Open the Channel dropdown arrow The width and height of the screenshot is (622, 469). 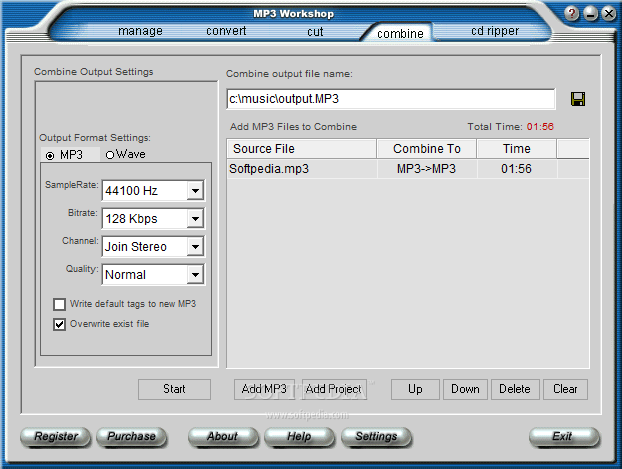coord(195,247)
